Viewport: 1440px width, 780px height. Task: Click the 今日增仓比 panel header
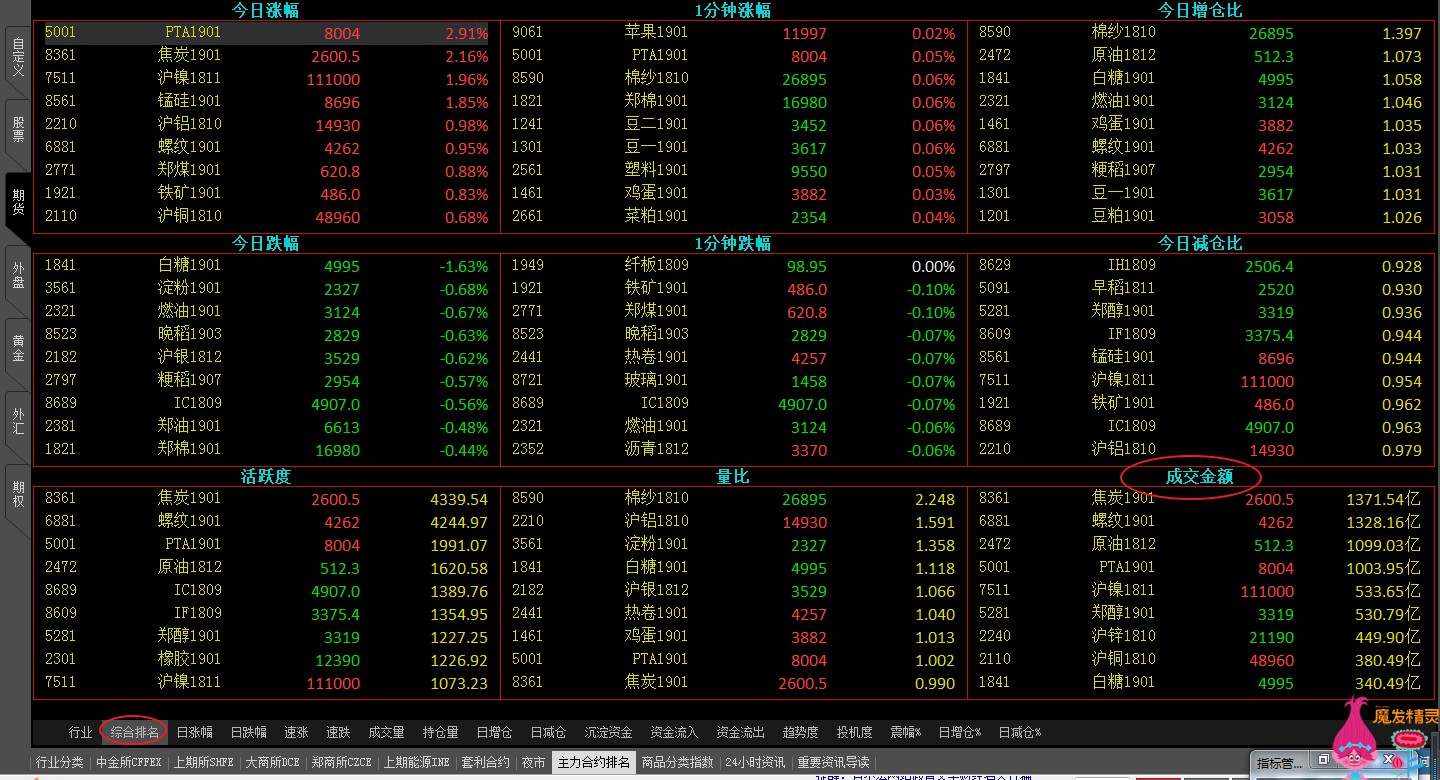(1201, 10)
